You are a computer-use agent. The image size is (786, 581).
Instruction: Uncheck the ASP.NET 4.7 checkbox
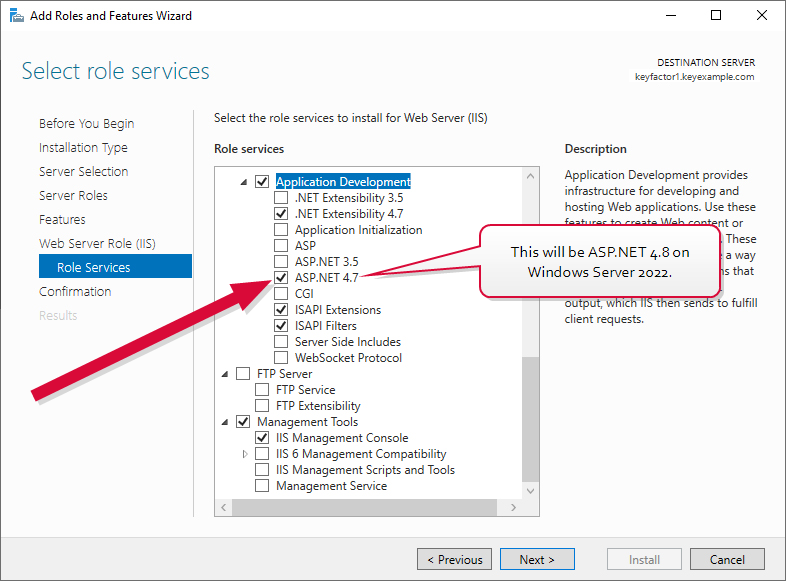[282, 278]
